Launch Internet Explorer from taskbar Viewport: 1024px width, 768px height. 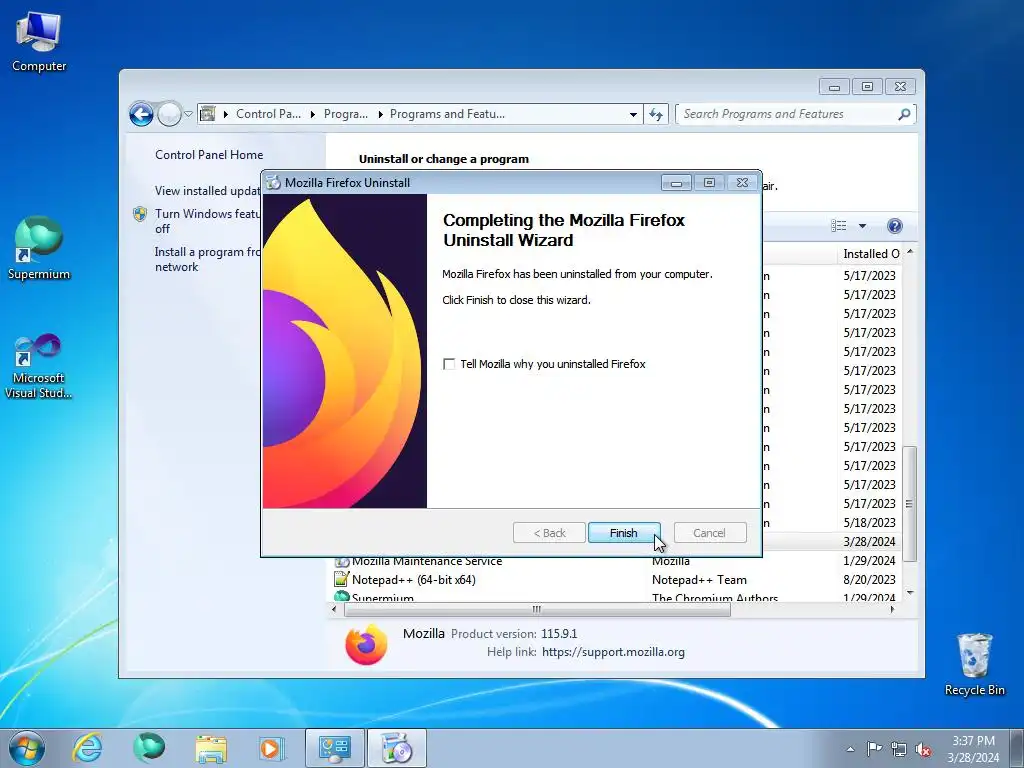pos(87,748)
